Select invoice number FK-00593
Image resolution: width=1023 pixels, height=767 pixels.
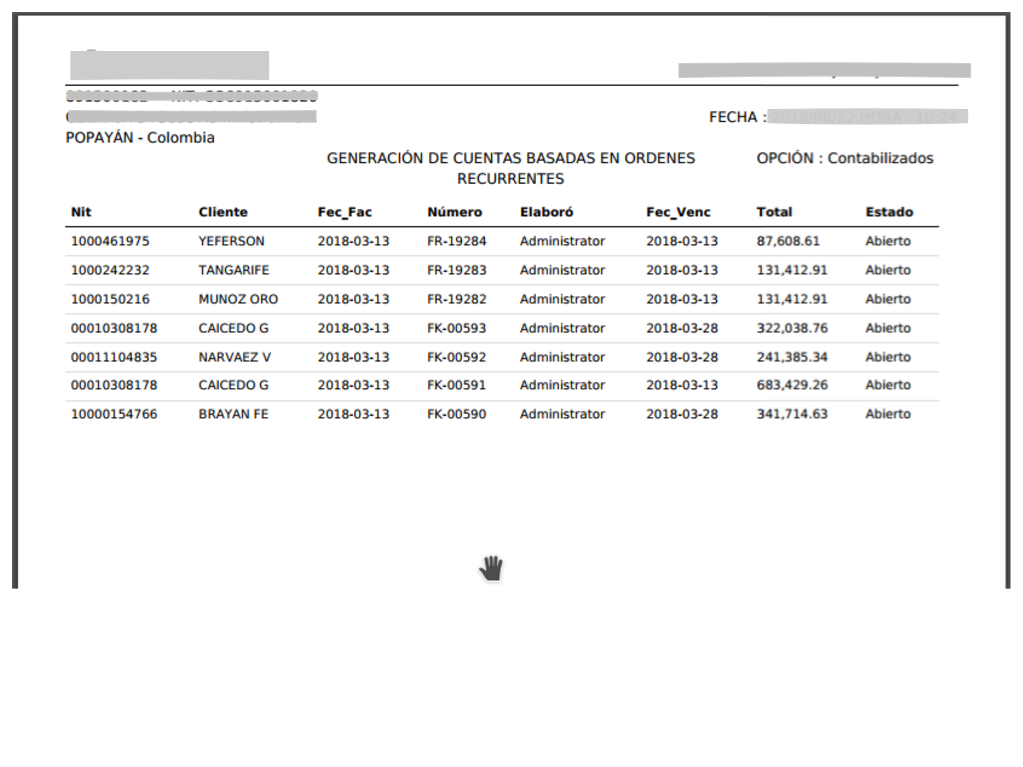point(456,328)
